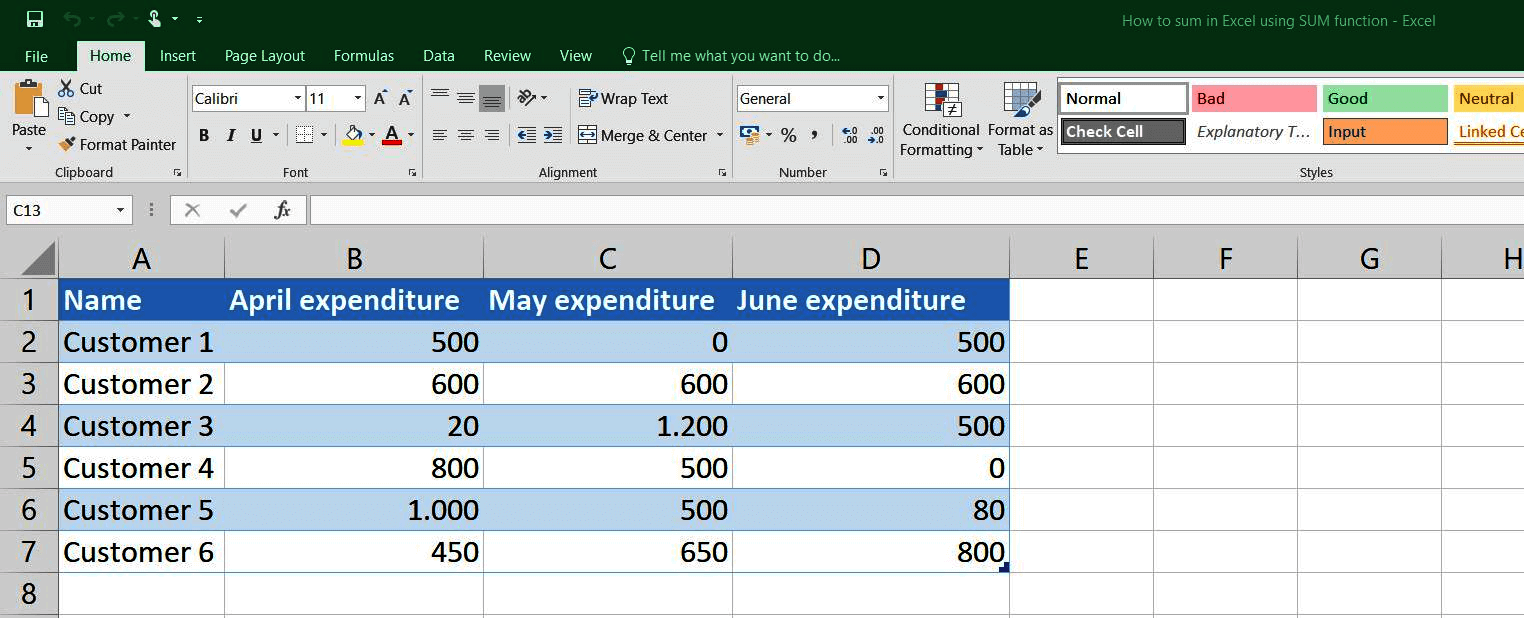Apply the Good cell style
Screen dimensions: 1524x618
pyautogui.click(x=1384, y=98)
